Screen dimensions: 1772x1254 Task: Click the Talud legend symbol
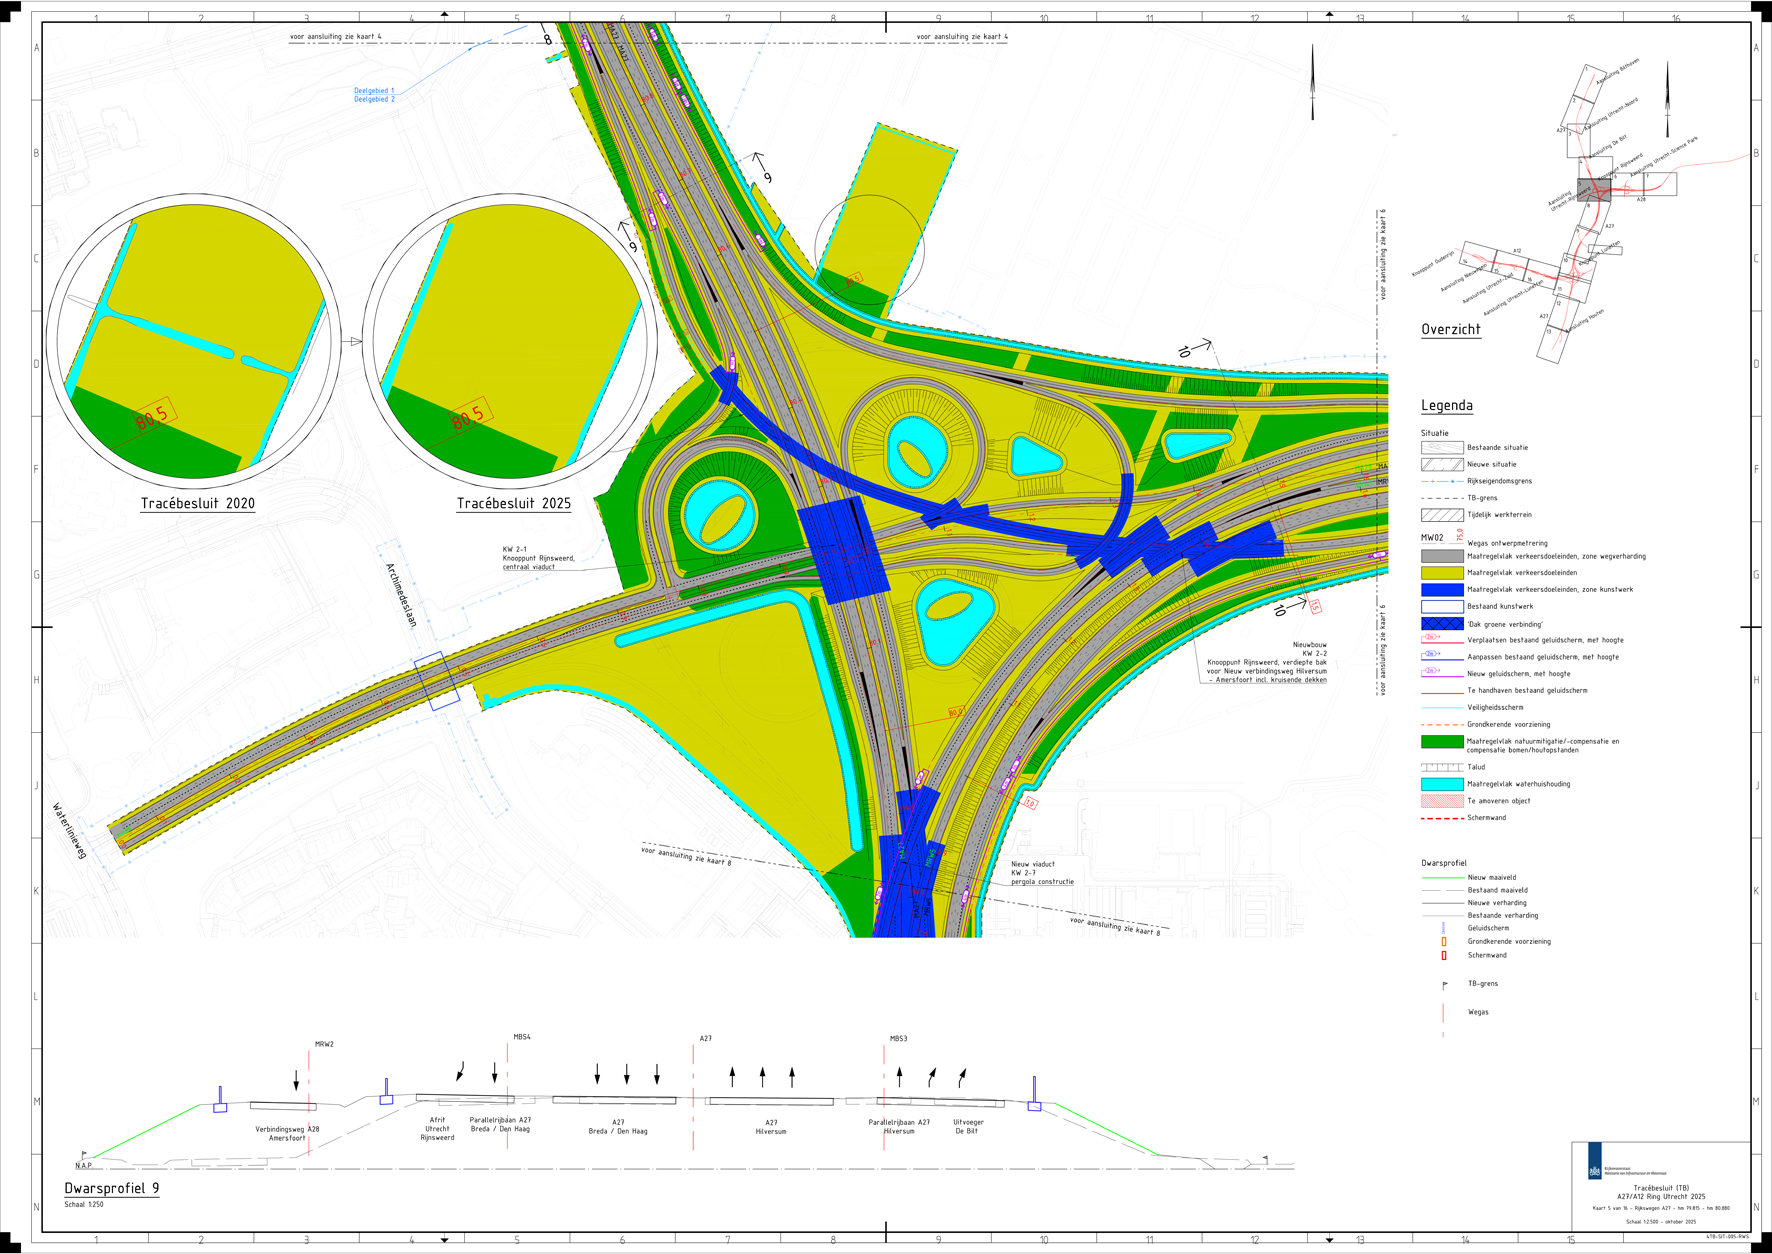pyautogui.click(x=1441, y=767)
